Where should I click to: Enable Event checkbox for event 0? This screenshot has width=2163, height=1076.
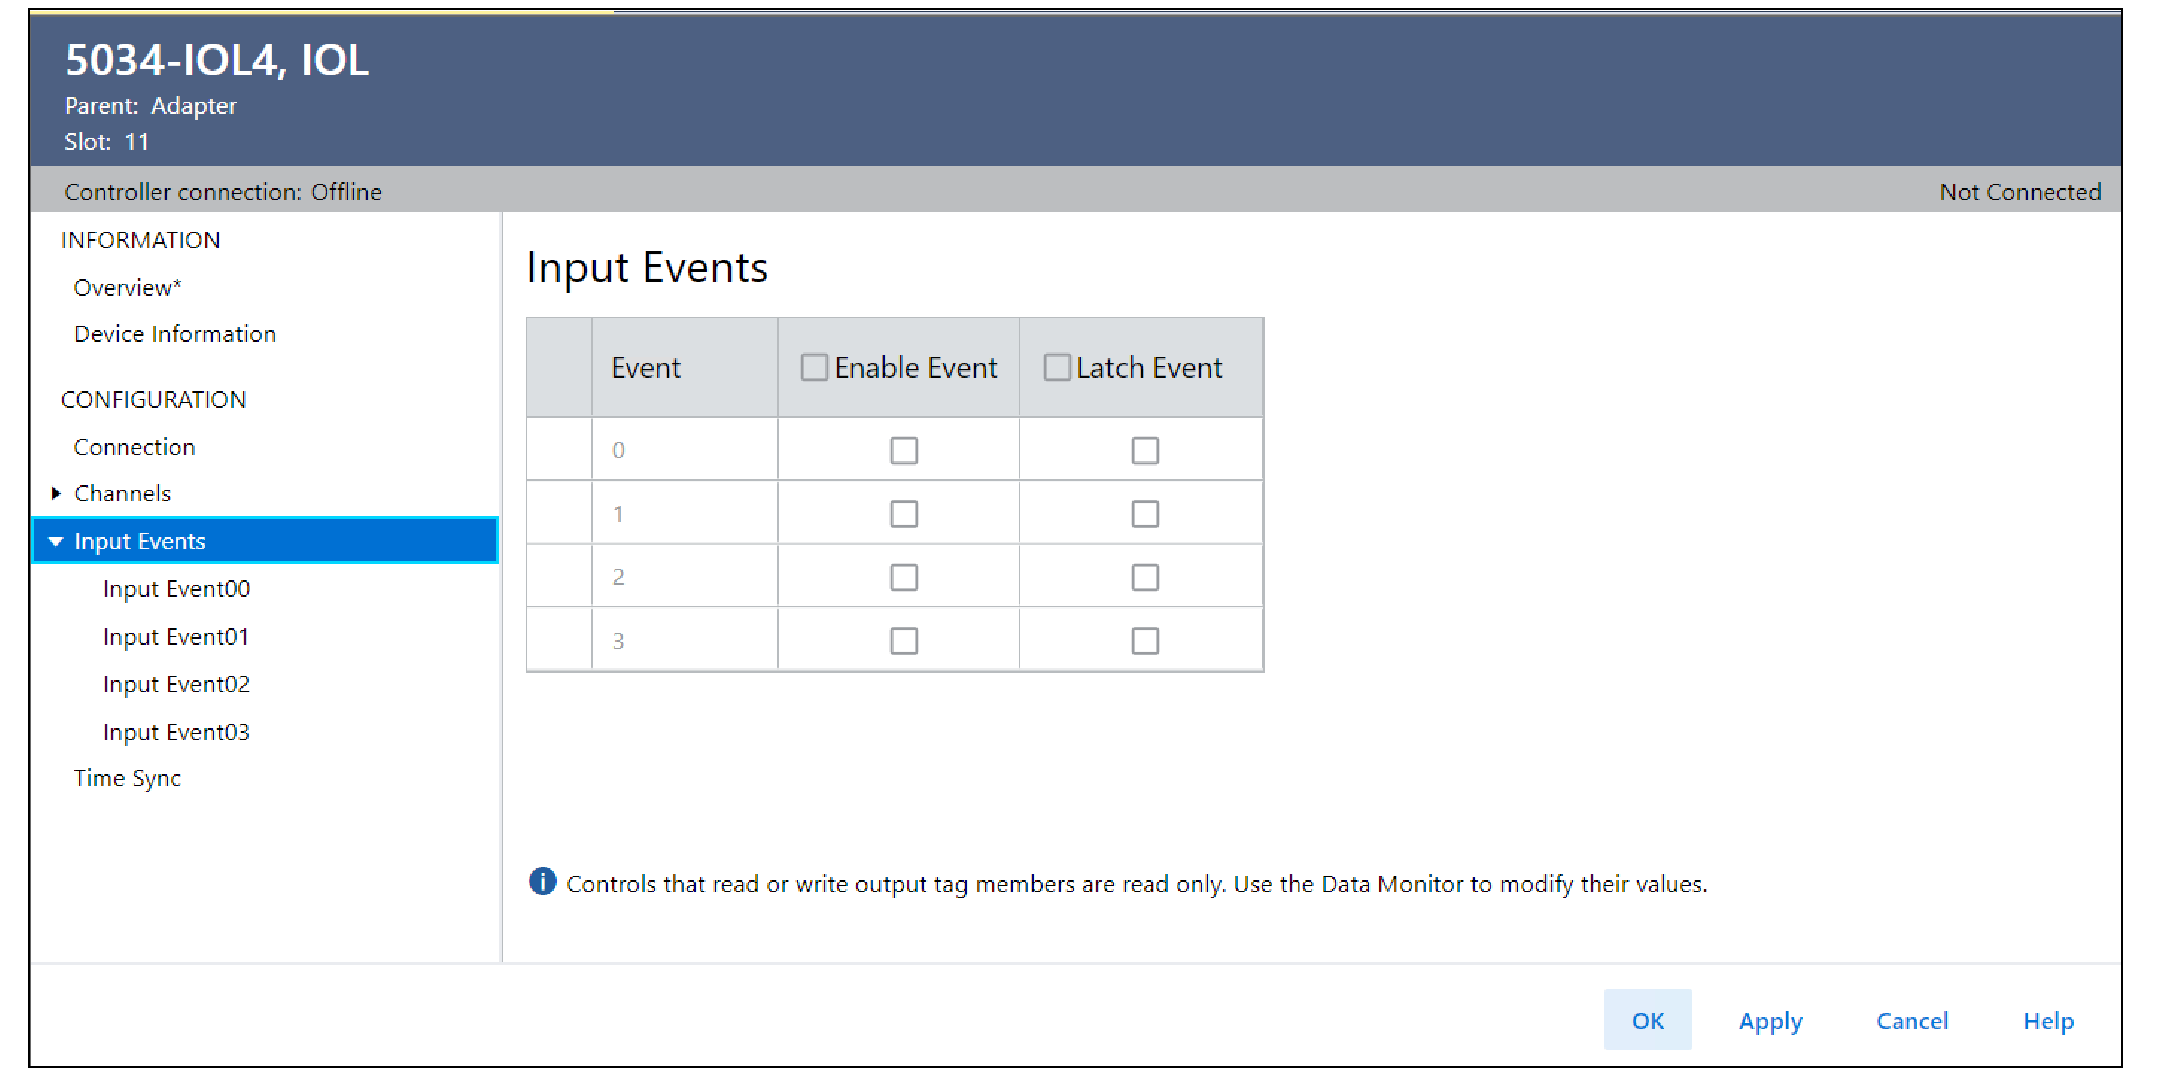point(904,451)
